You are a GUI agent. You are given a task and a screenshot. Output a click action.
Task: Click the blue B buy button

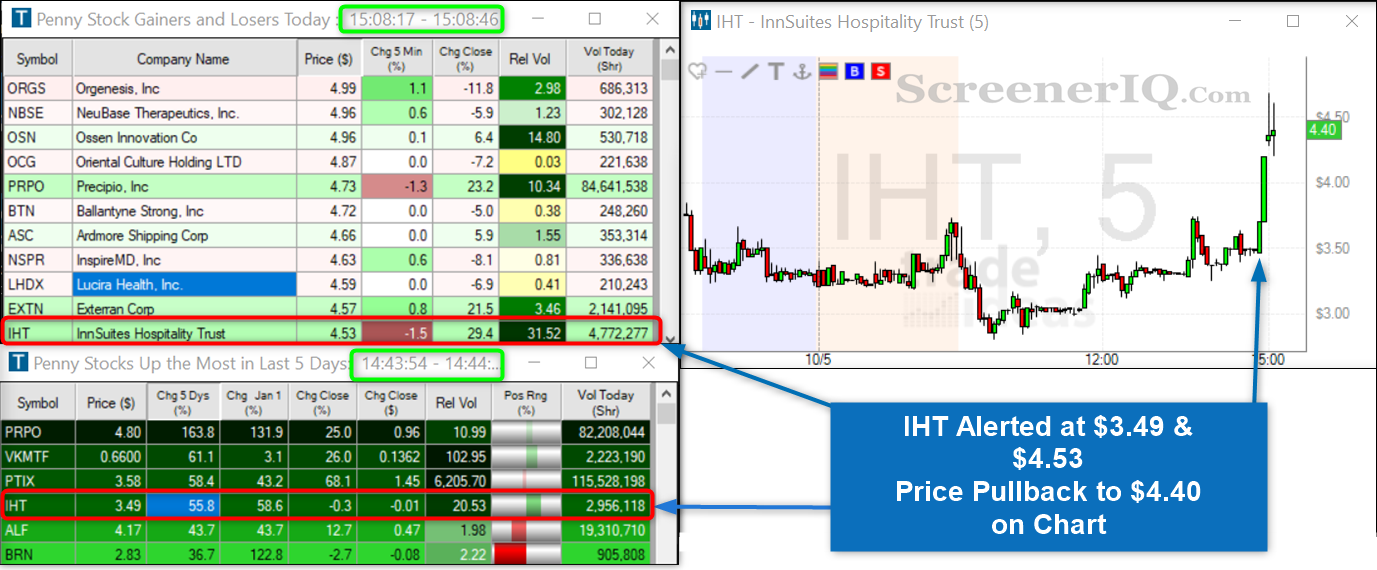(x=854, y=71)
